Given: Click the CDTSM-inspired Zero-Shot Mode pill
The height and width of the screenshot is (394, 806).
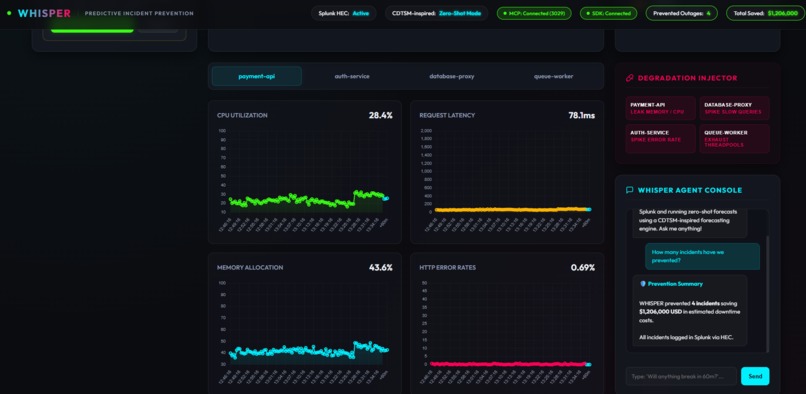Looking at the screenshot, I should [436, 13].
